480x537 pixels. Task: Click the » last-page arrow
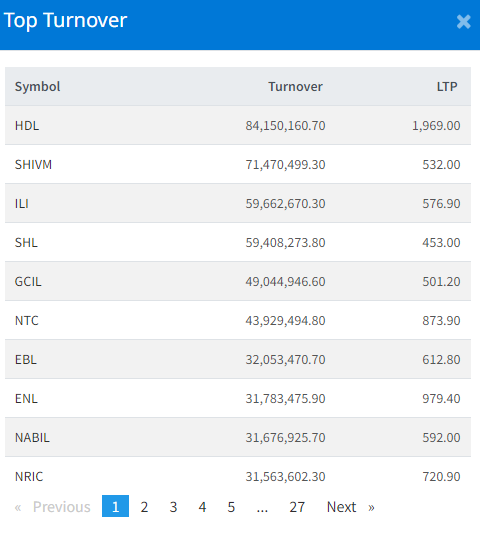371,507
